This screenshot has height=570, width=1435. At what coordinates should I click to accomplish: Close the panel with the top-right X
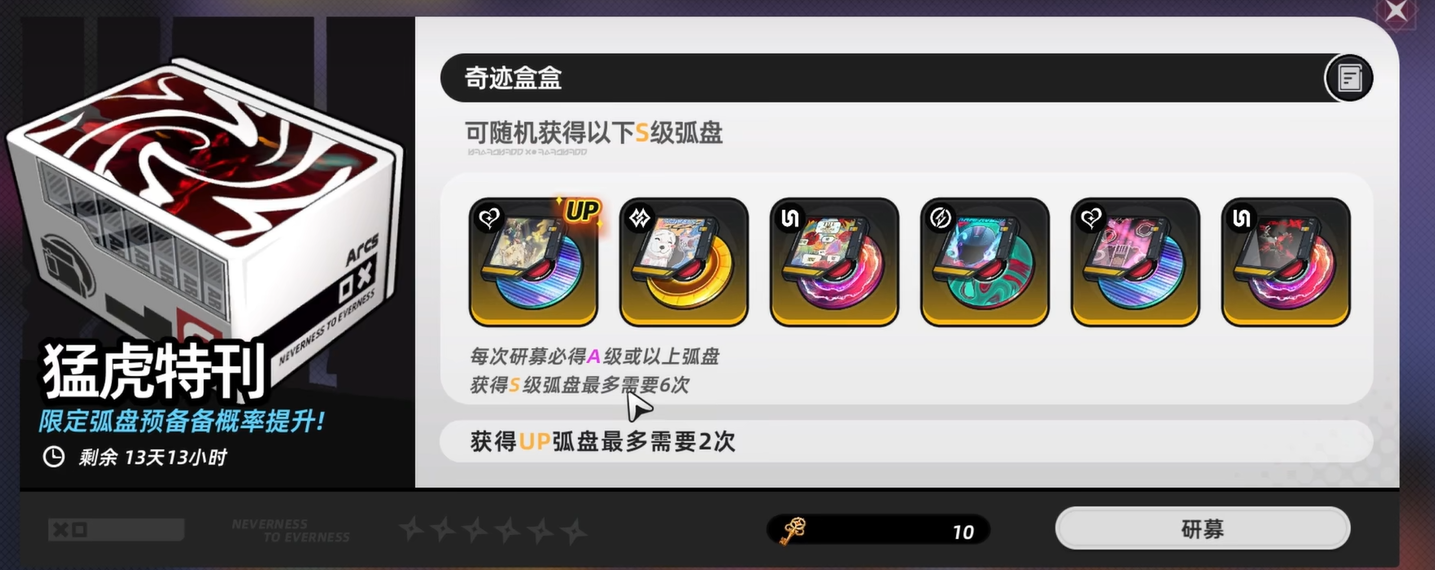click(1394, 12)
